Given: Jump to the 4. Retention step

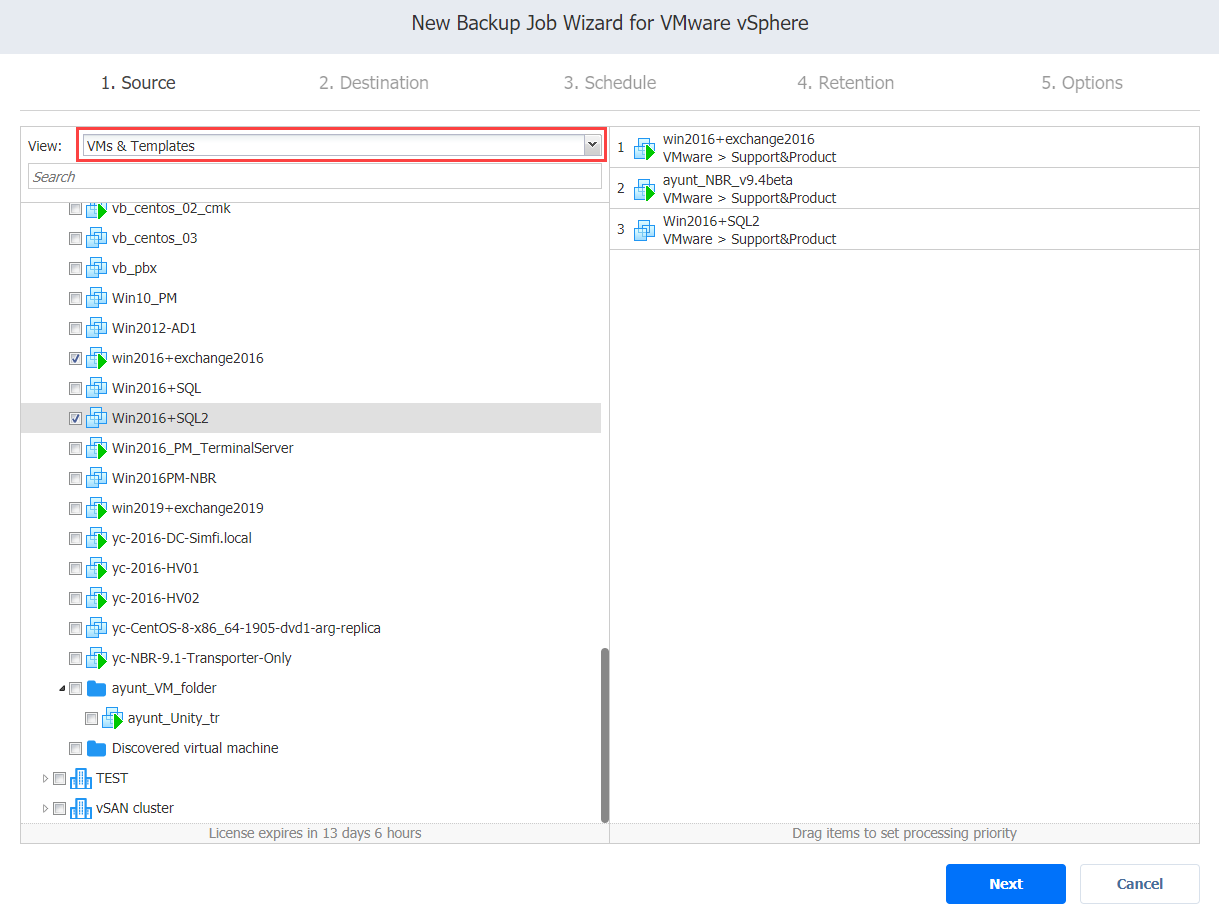Looking at the screenshot, I should coord(846,83).
